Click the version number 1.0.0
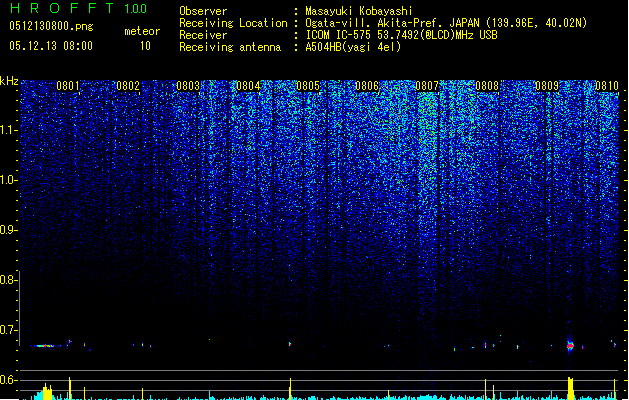Image resolution: width=629 pixels, height=400 pixels. (x=135, y=9)
